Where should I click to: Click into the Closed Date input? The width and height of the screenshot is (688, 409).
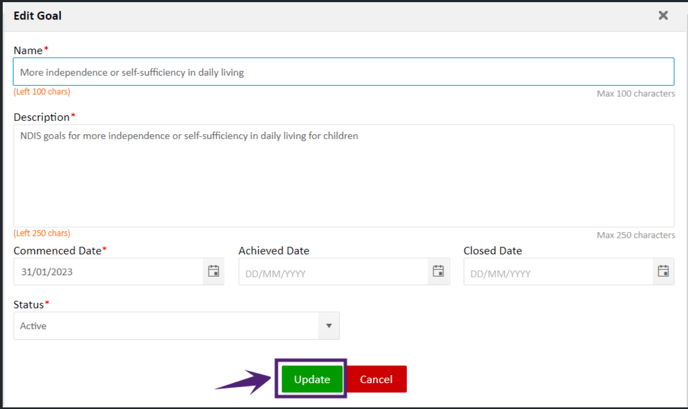pyautogui.click(x=559, y=272)
